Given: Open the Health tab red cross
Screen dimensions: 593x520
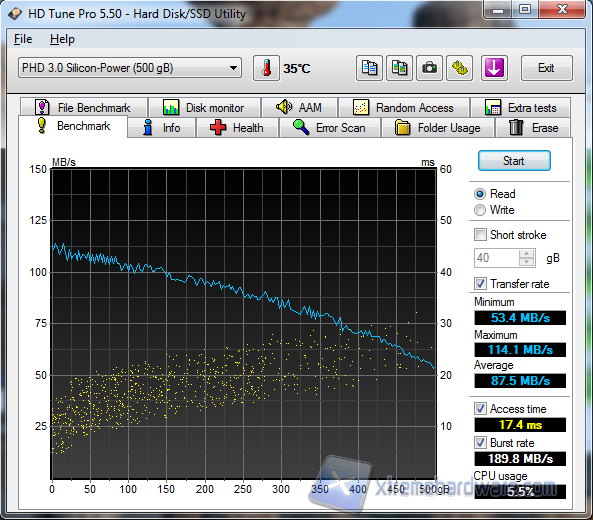Looking at the screenshot, I should [218, 127].
